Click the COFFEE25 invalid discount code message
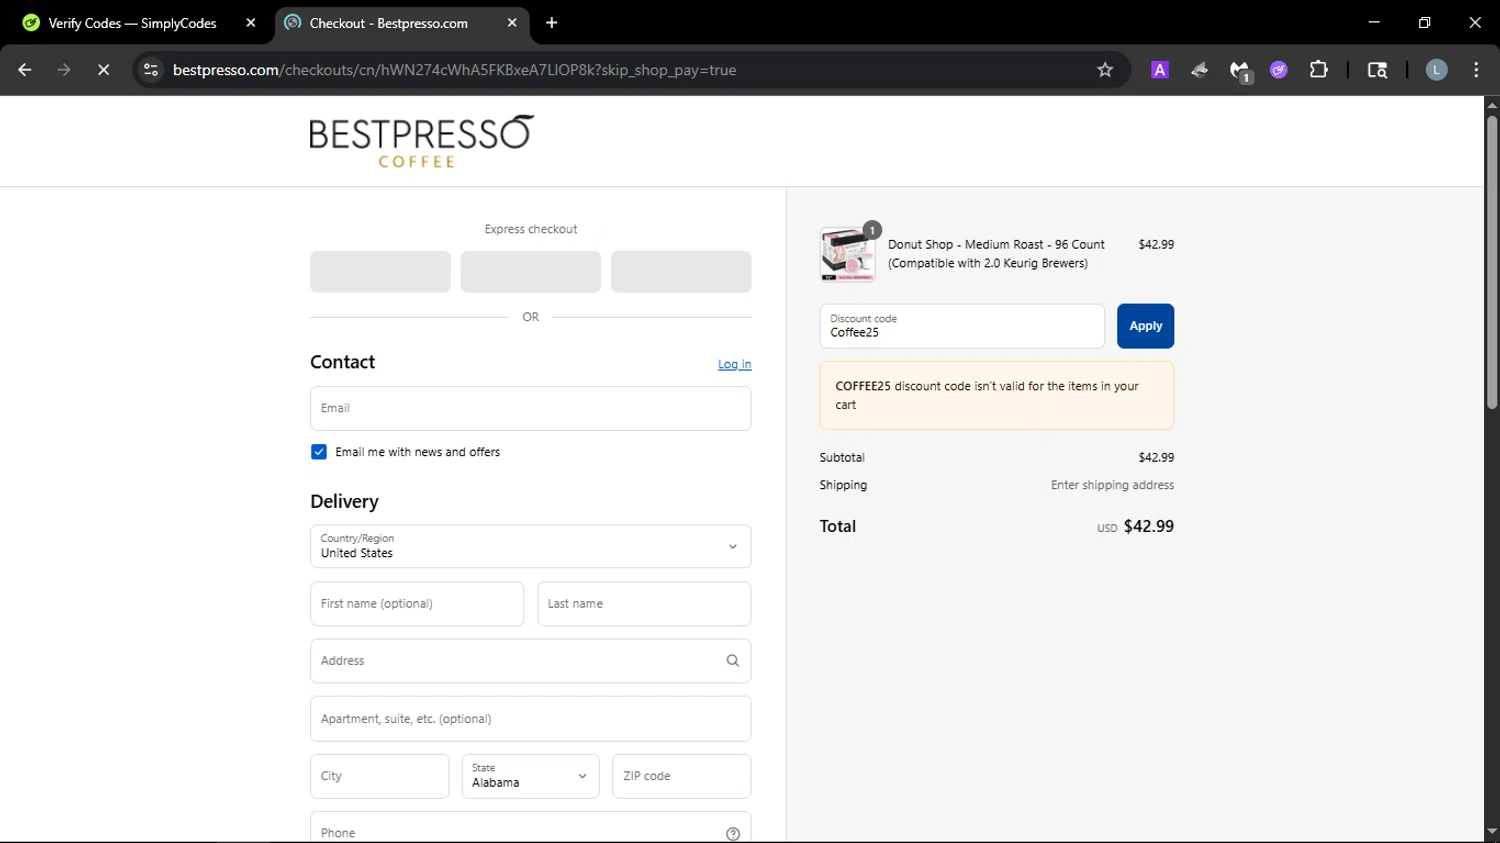1500x843 pixels. point(996,395)
